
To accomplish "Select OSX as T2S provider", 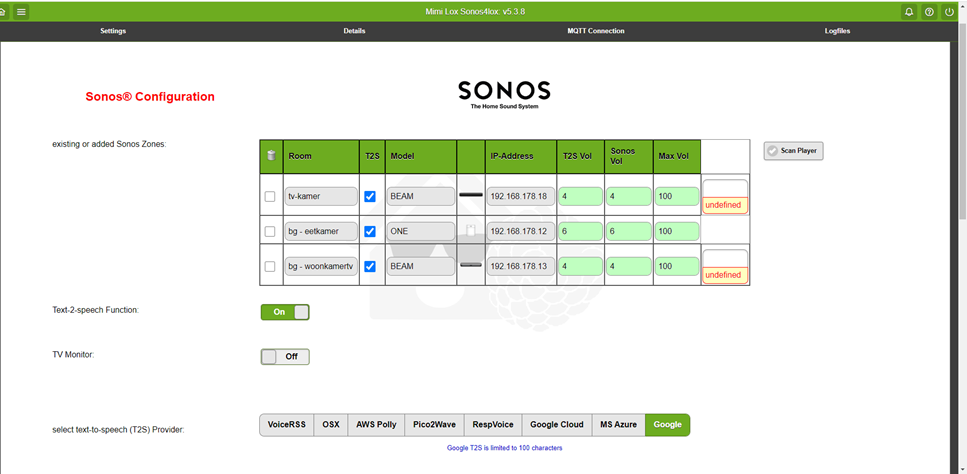I will coord(331,425).
